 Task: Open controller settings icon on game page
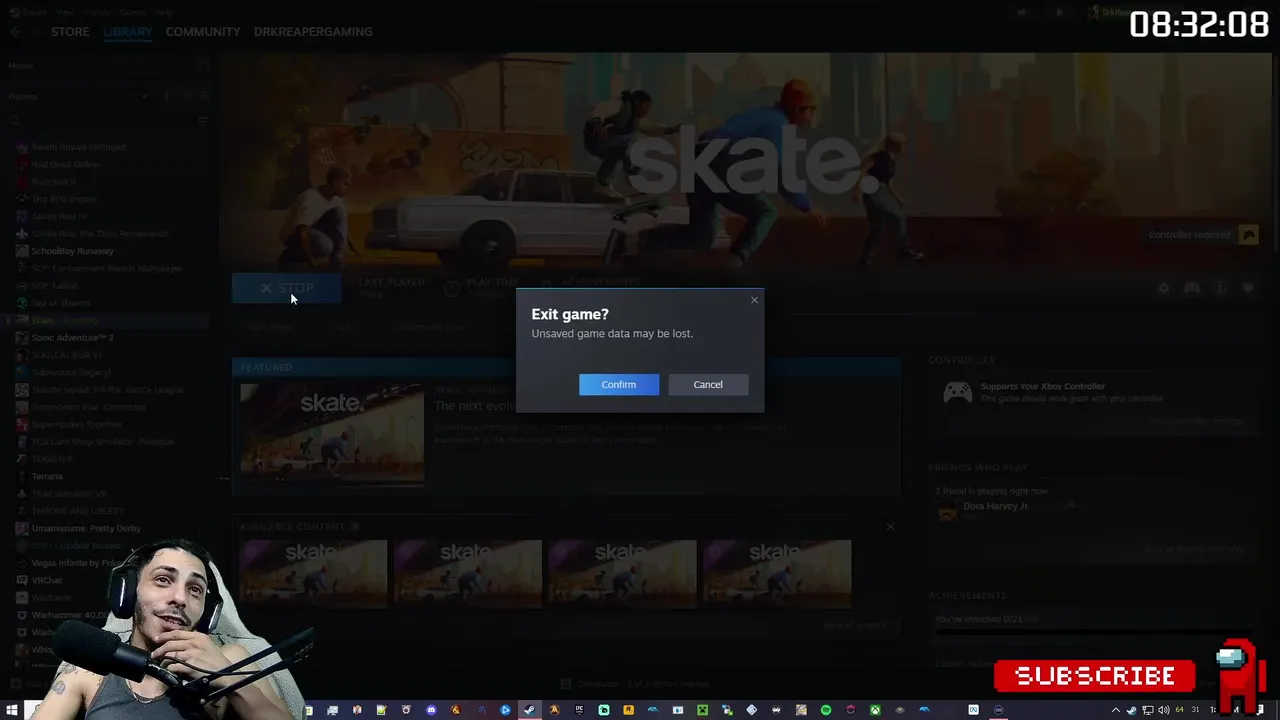click(1192, 288)
